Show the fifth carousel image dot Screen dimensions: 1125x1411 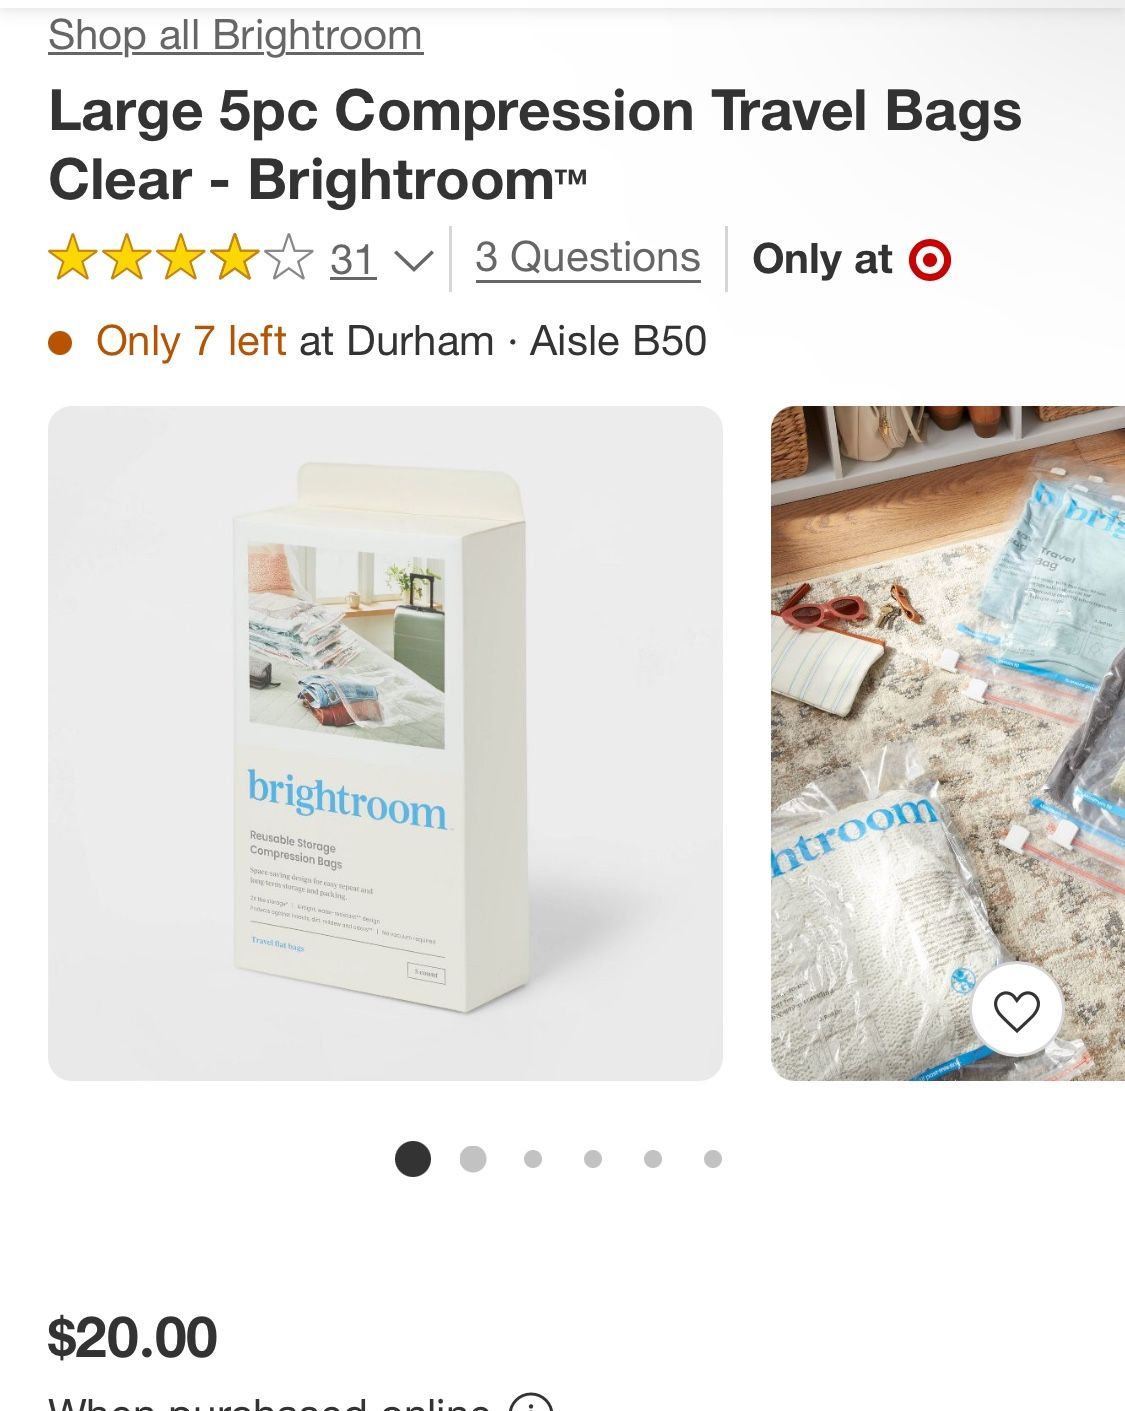pyautogui.click(x=653, y=1159)
